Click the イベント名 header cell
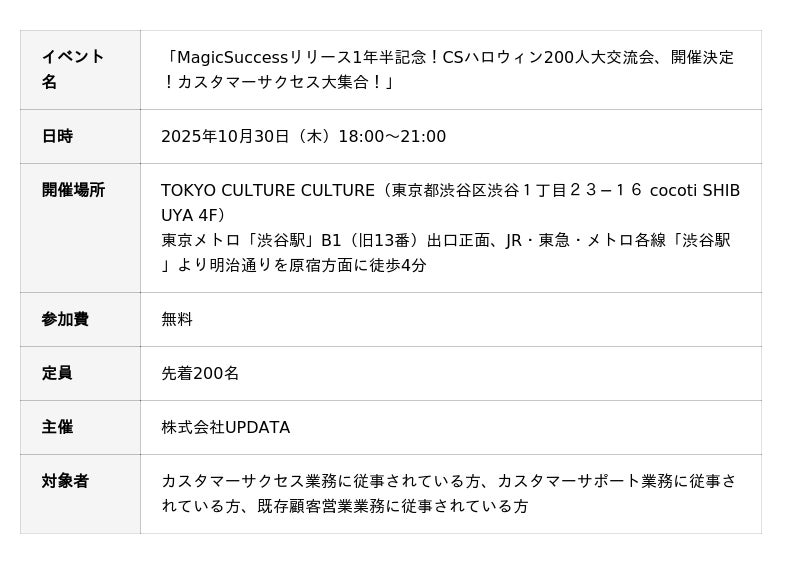The width and height of the screenshot is (800, 564). pos(80,70)
